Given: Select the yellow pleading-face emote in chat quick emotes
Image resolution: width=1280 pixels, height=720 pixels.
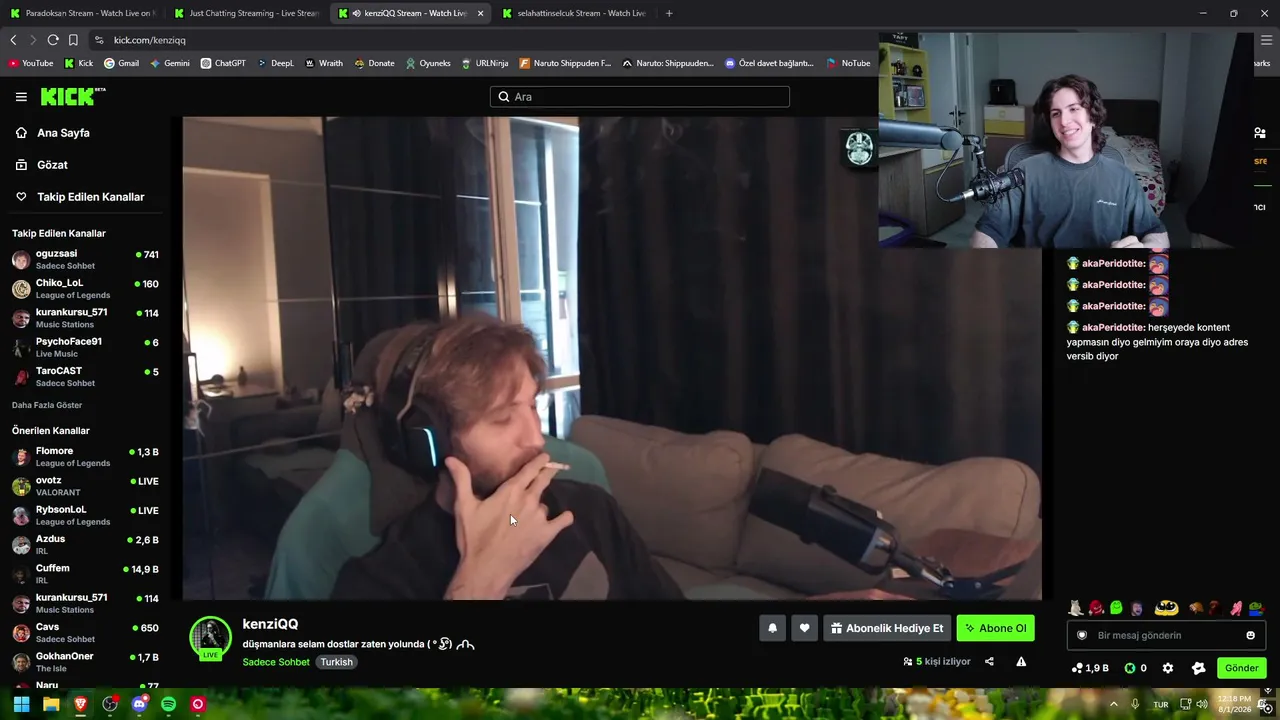Looking at the screenshot, I should 1166,608.
